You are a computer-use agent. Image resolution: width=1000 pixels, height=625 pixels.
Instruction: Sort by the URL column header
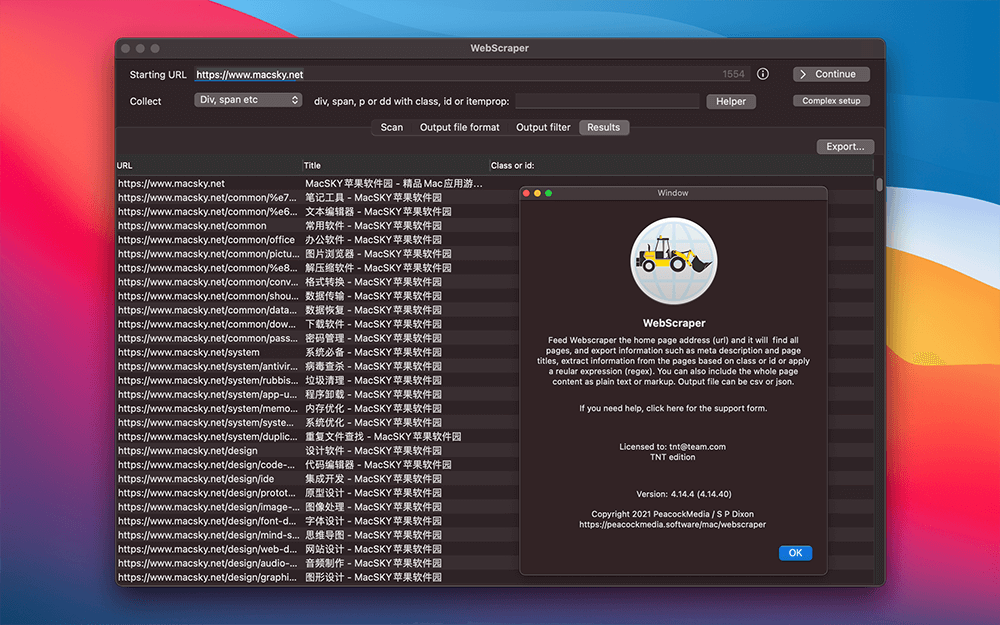click(x=209, y=166)
